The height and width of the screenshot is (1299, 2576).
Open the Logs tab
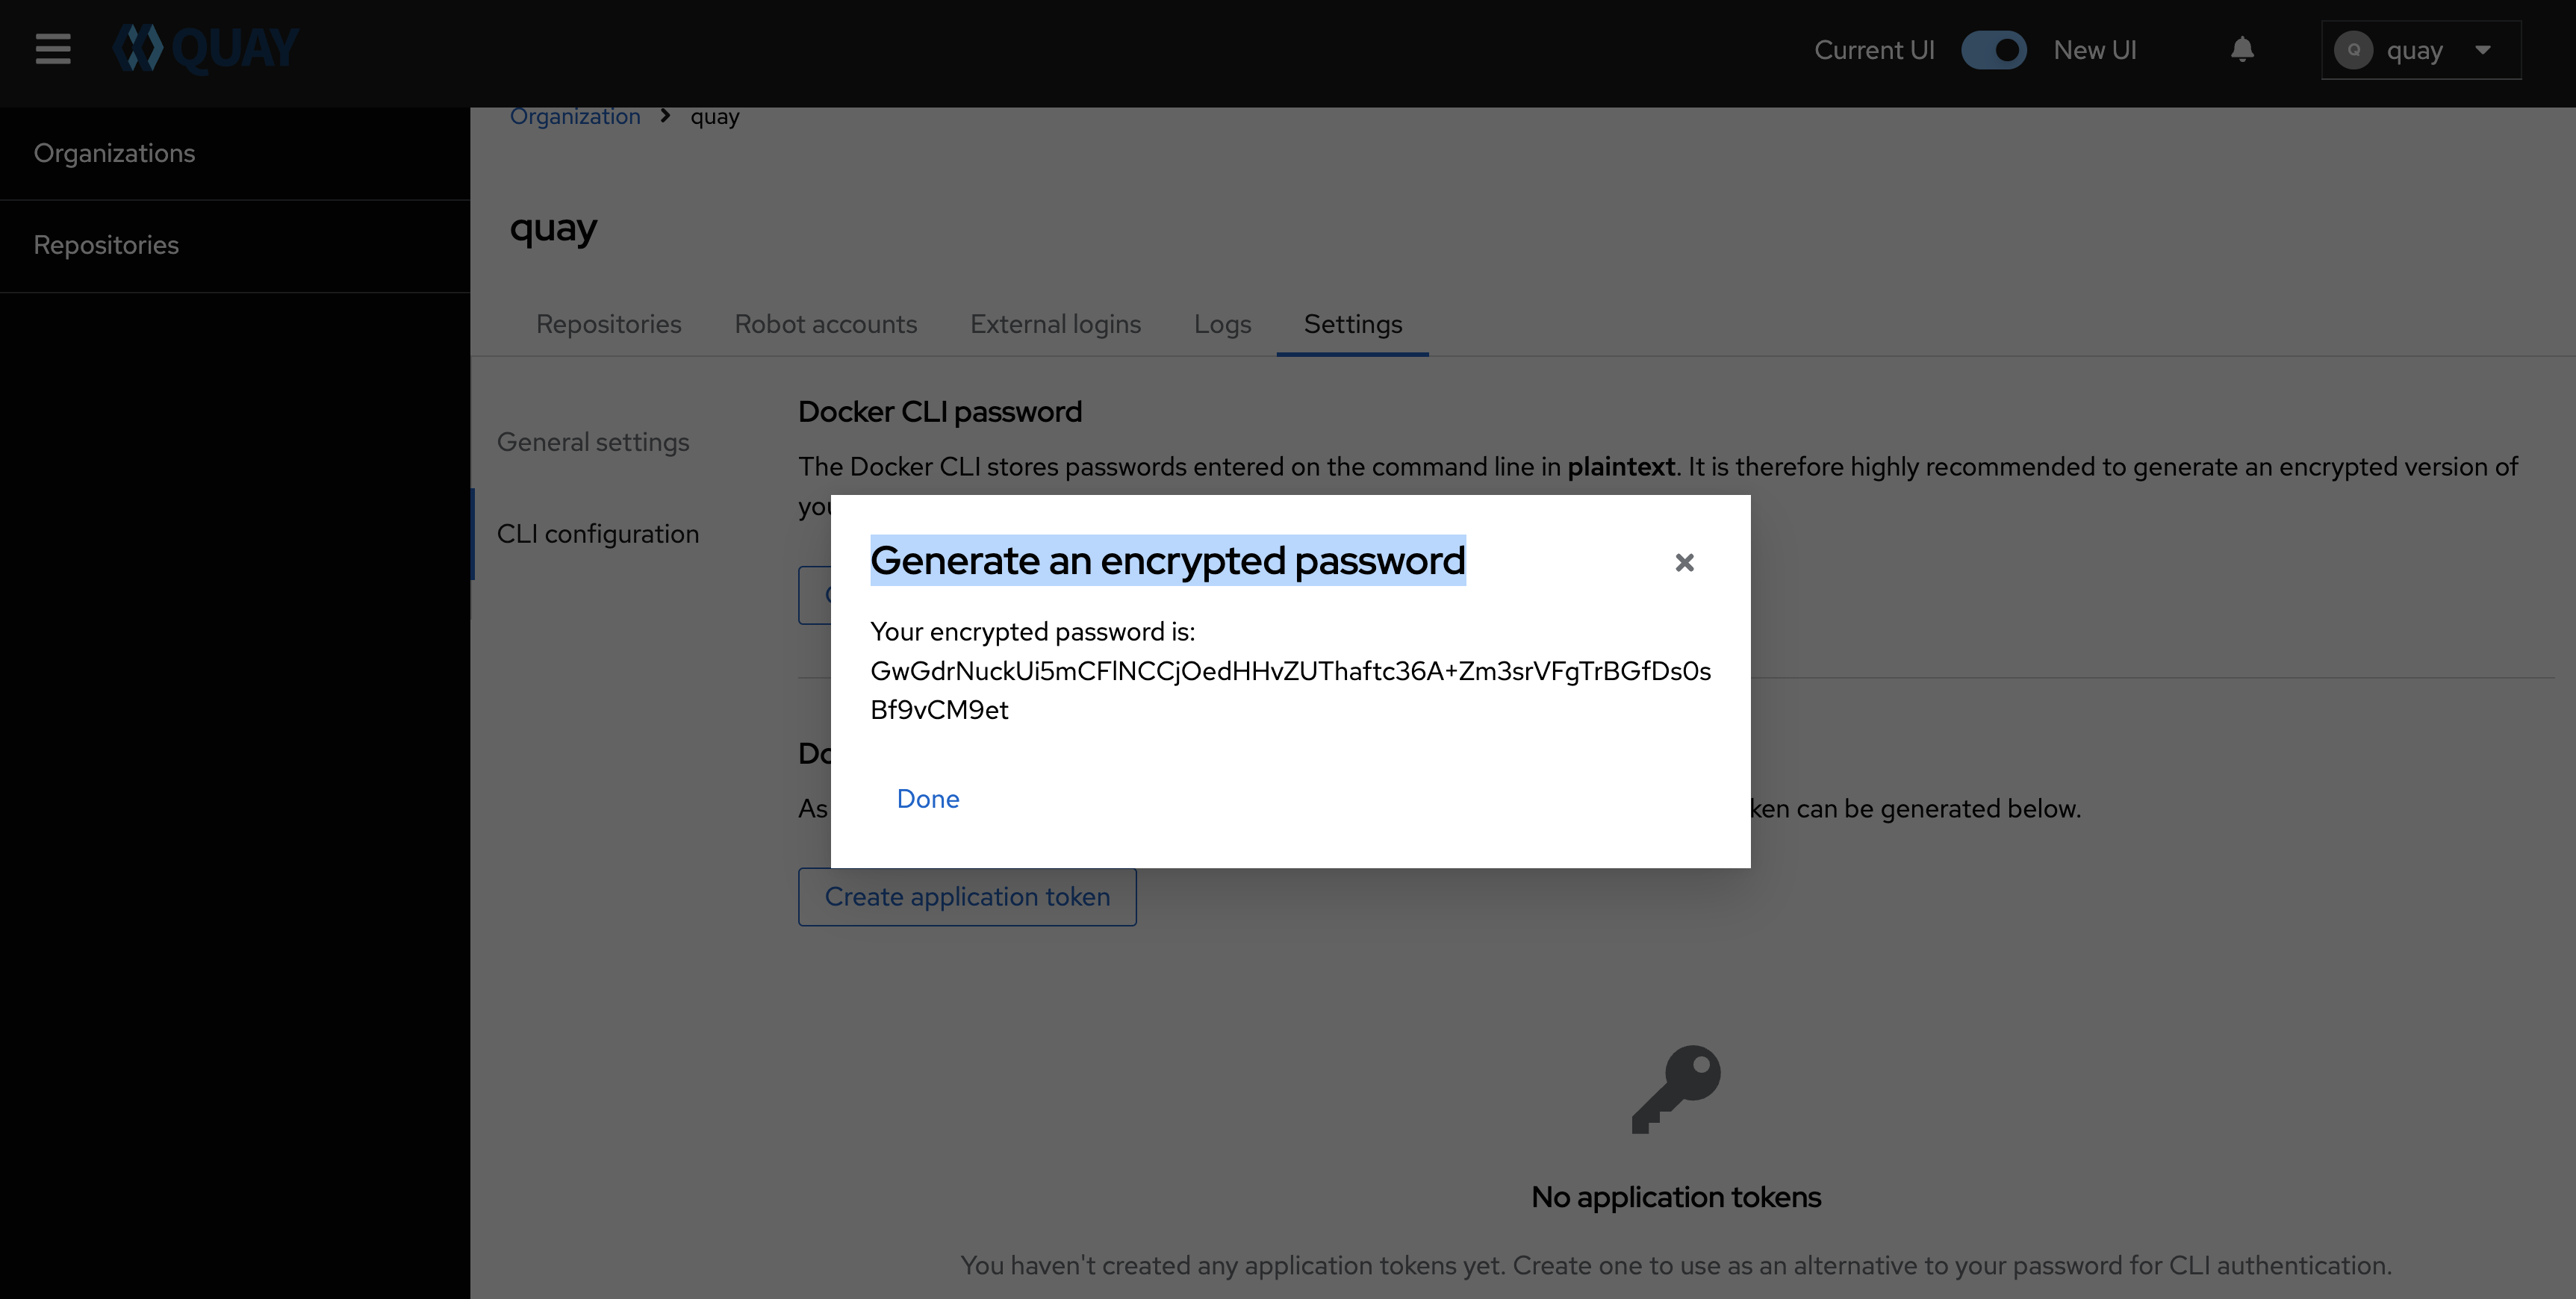click(1222, 324)
